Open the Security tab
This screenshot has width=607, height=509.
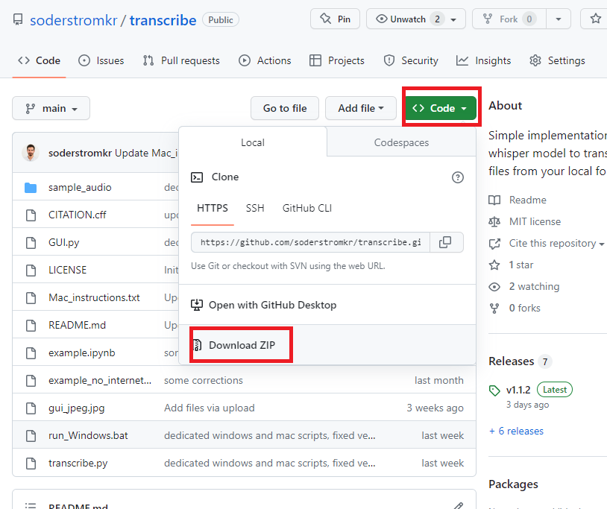click(410, 60)
